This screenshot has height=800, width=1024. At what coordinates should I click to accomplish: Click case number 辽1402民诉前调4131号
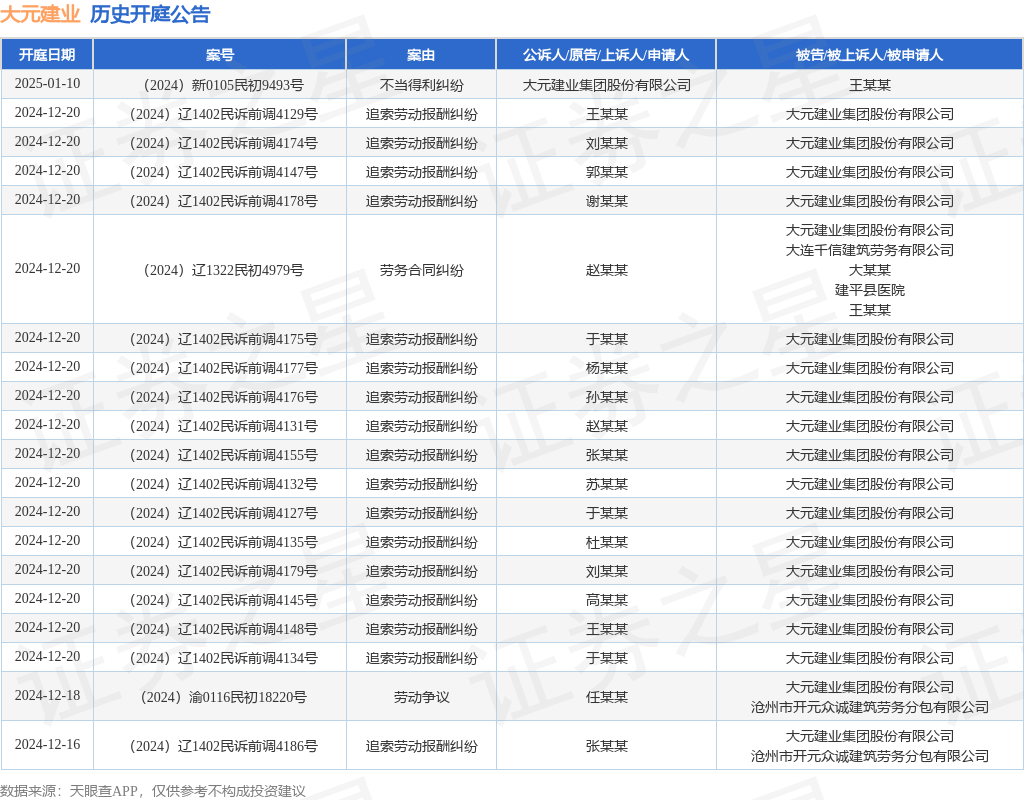223,426
